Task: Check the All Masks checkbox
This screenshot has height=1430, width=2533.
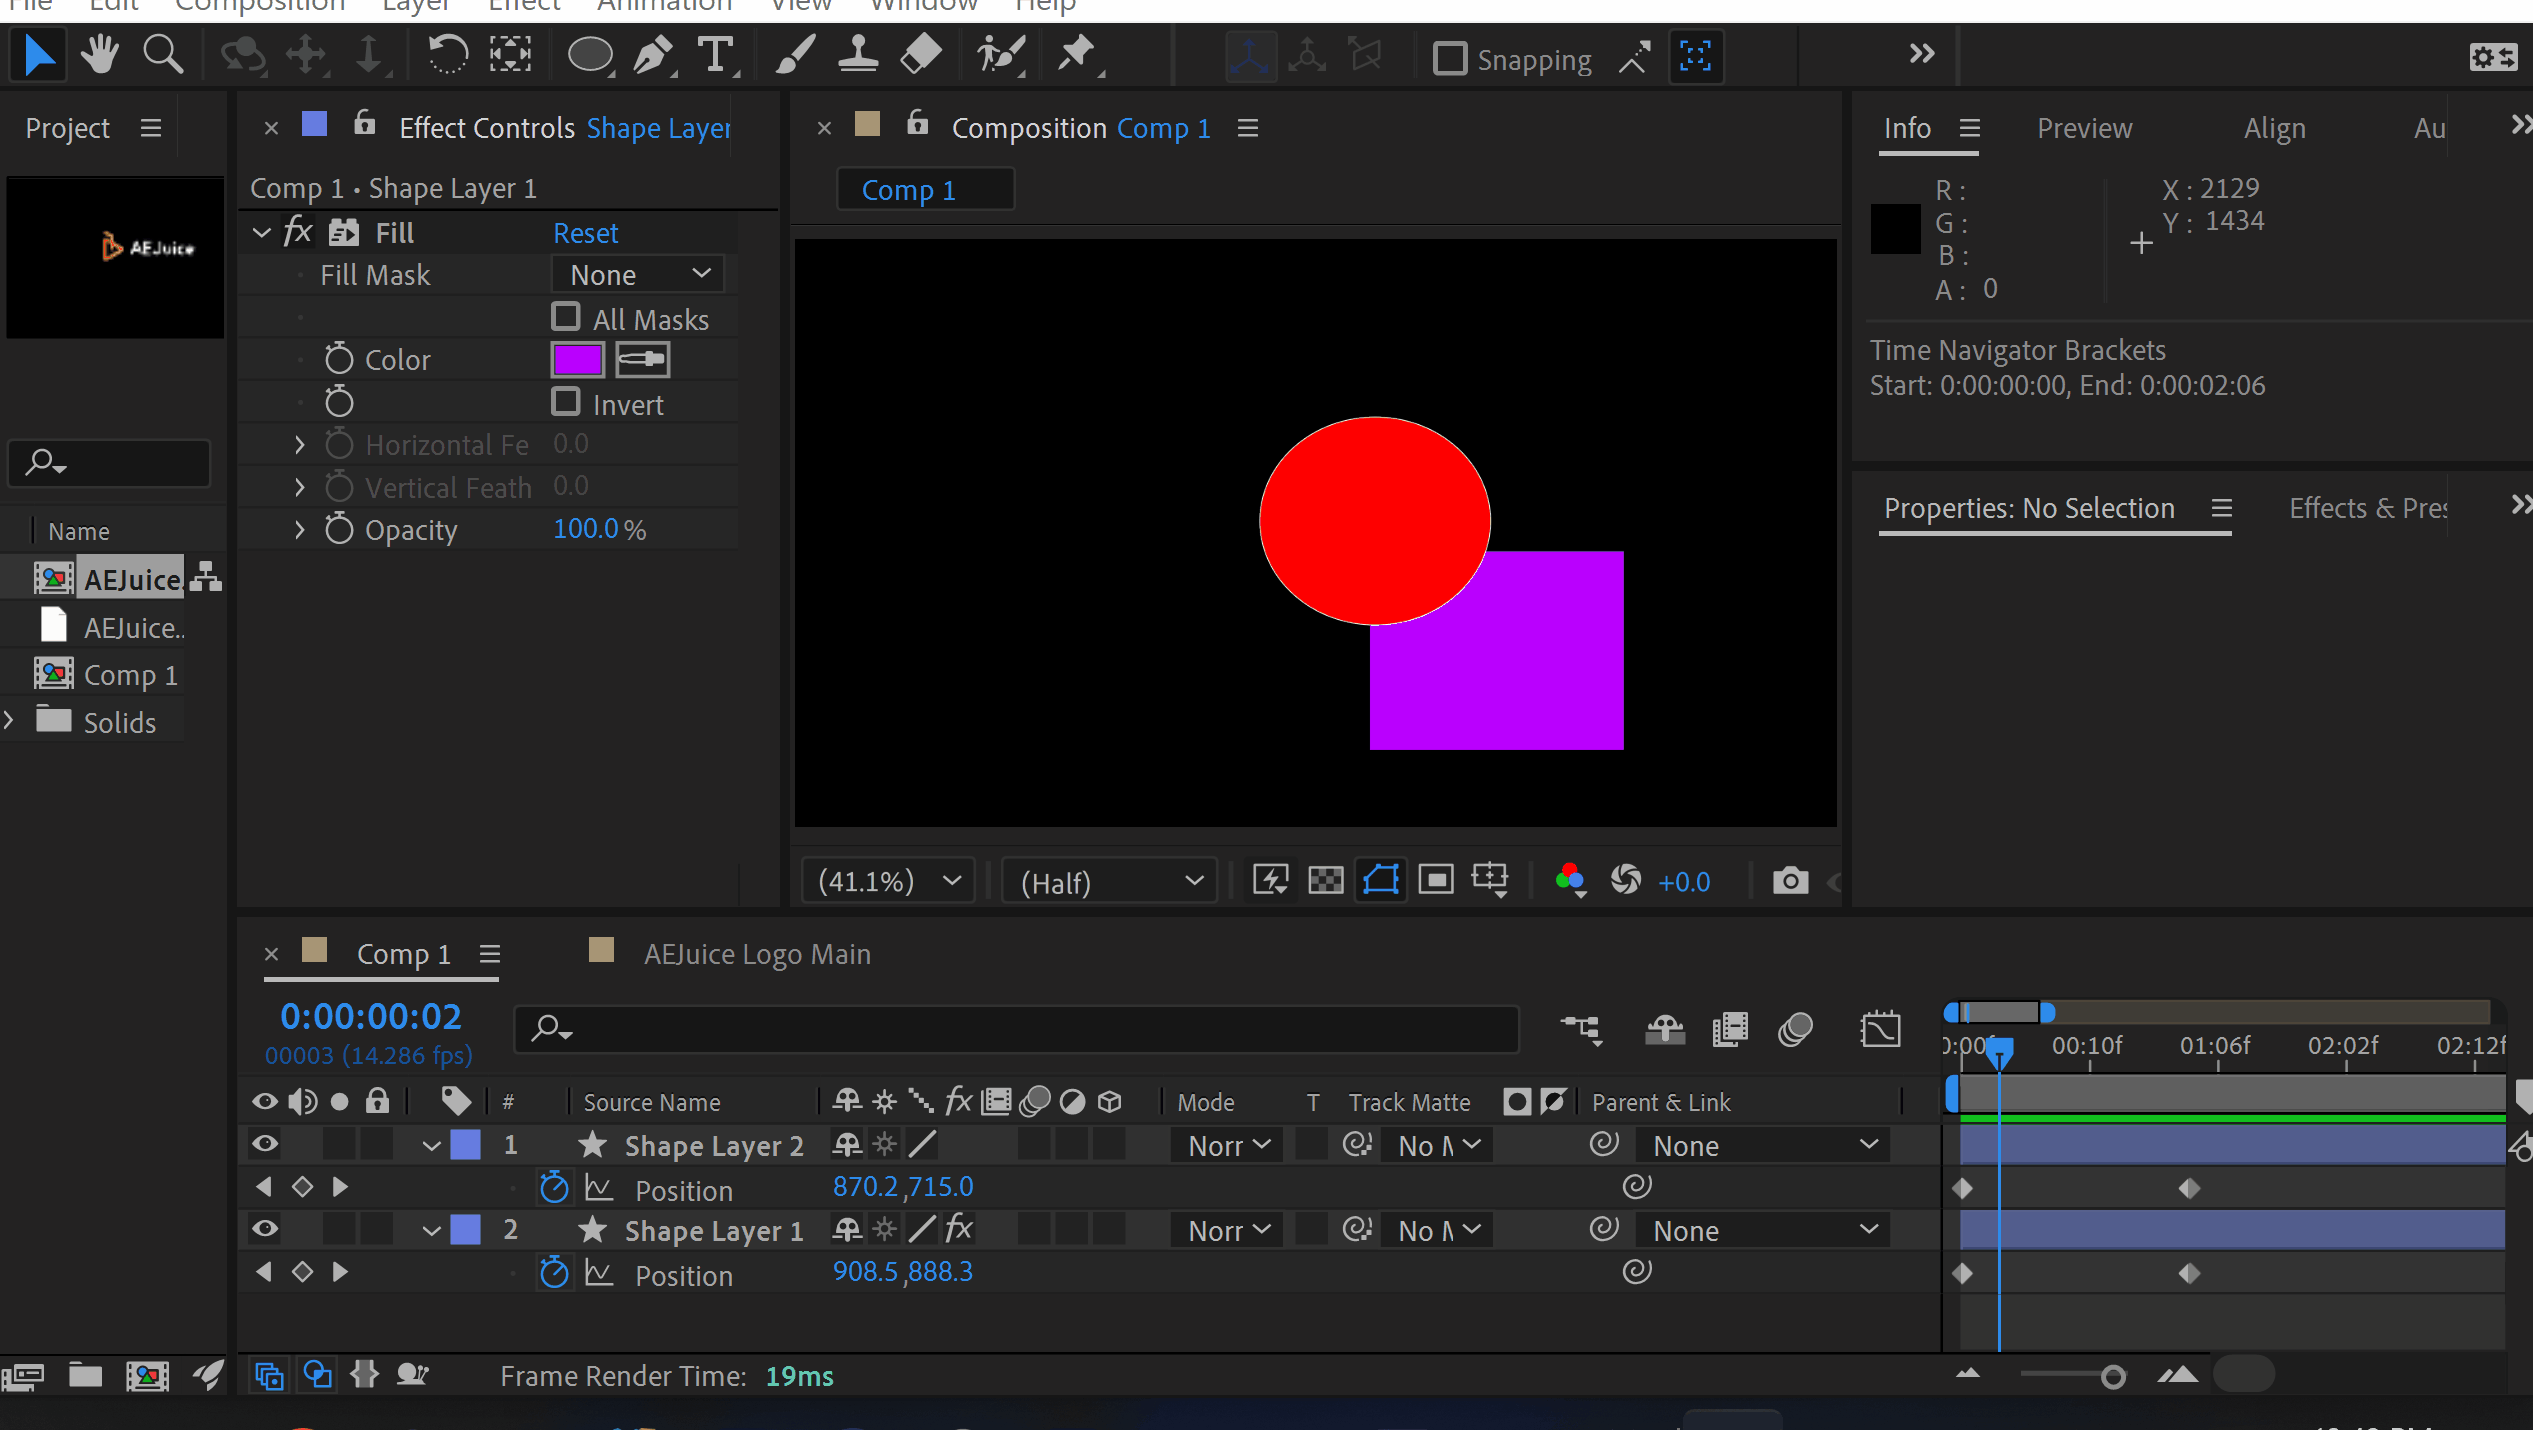Action: 566,317
